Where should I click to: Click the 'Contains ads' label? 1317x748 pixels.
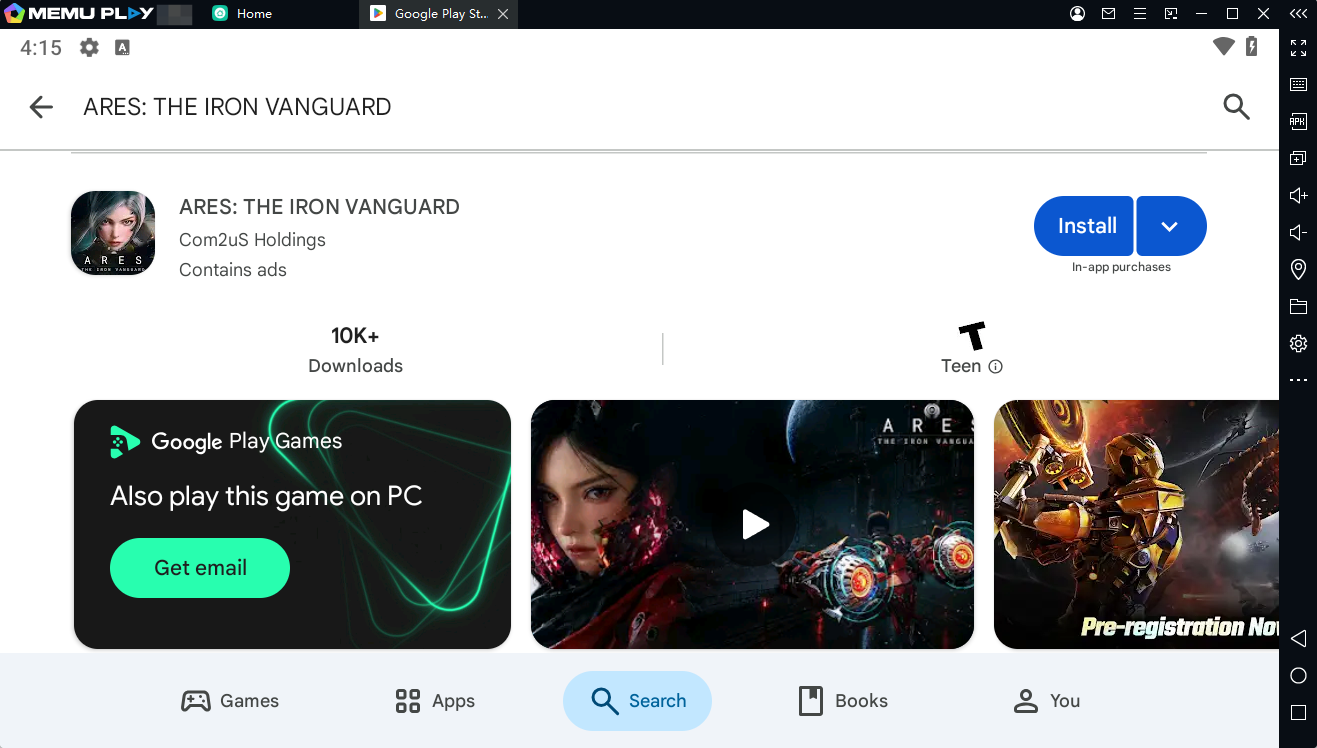(233, 270)
